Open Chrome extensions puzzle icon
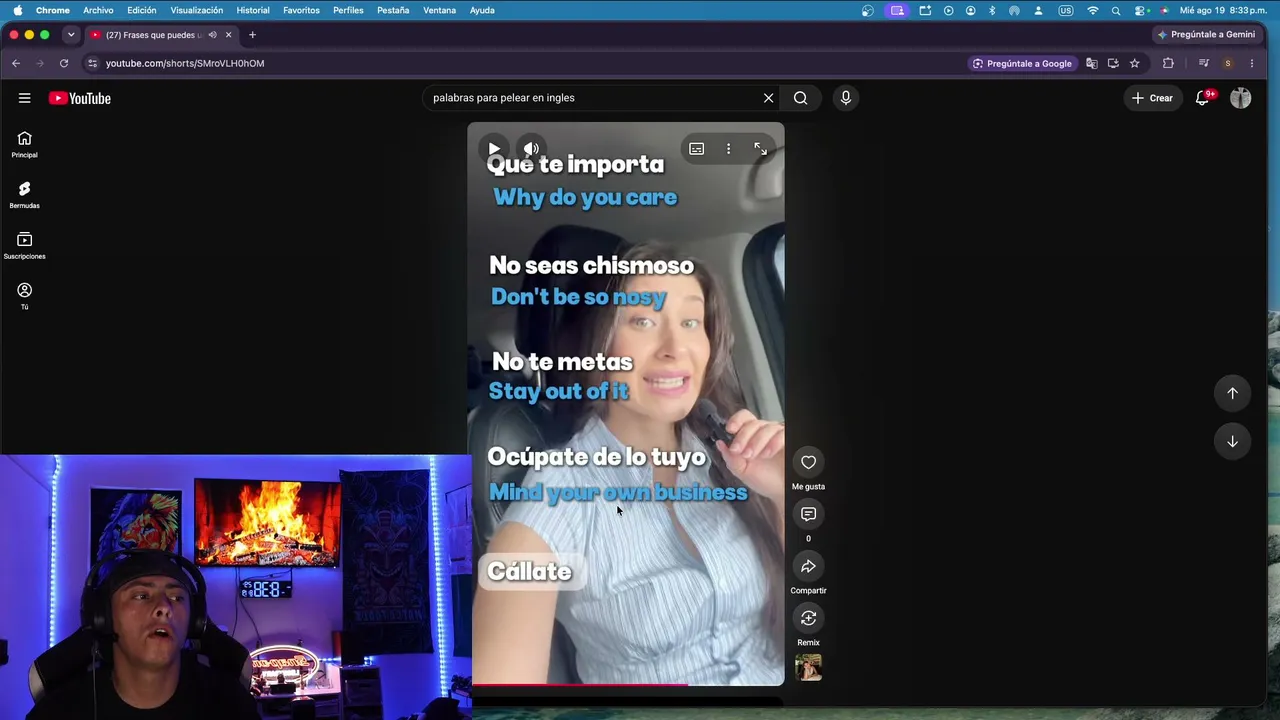This screenshot has height=720, width=1280. pos(1168,63)
